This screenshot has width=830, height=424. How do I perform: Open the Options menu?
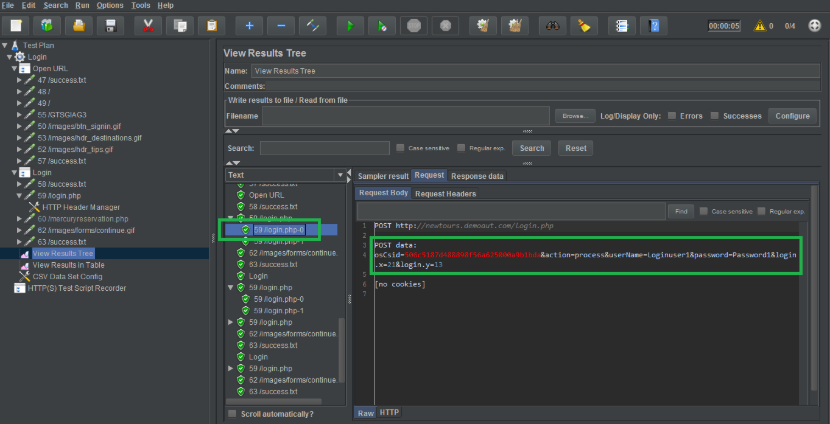coord(110,5)
